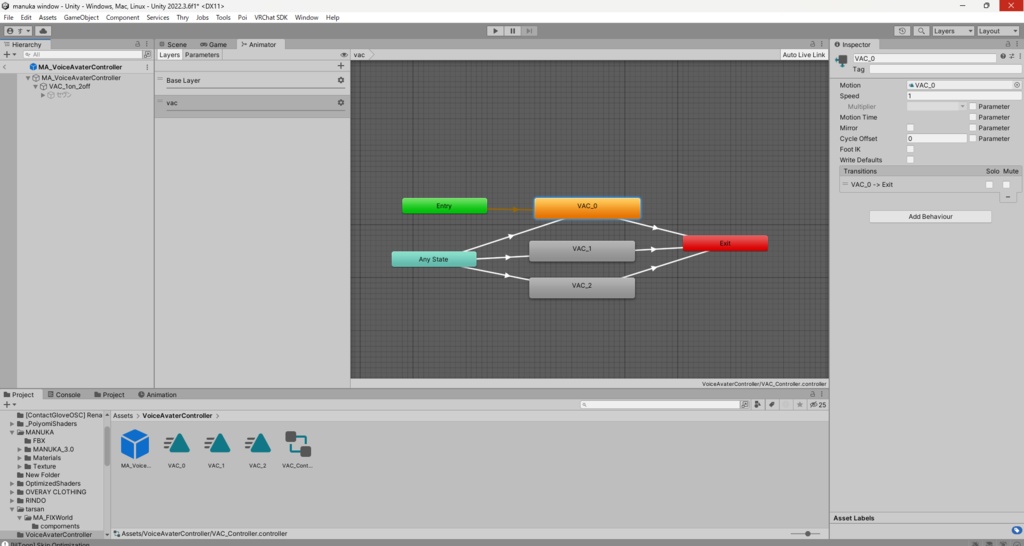This screenshot has height=546, width=1024.
Task: Open the account dropdown in toolbar
Action: tap(18, 31)
